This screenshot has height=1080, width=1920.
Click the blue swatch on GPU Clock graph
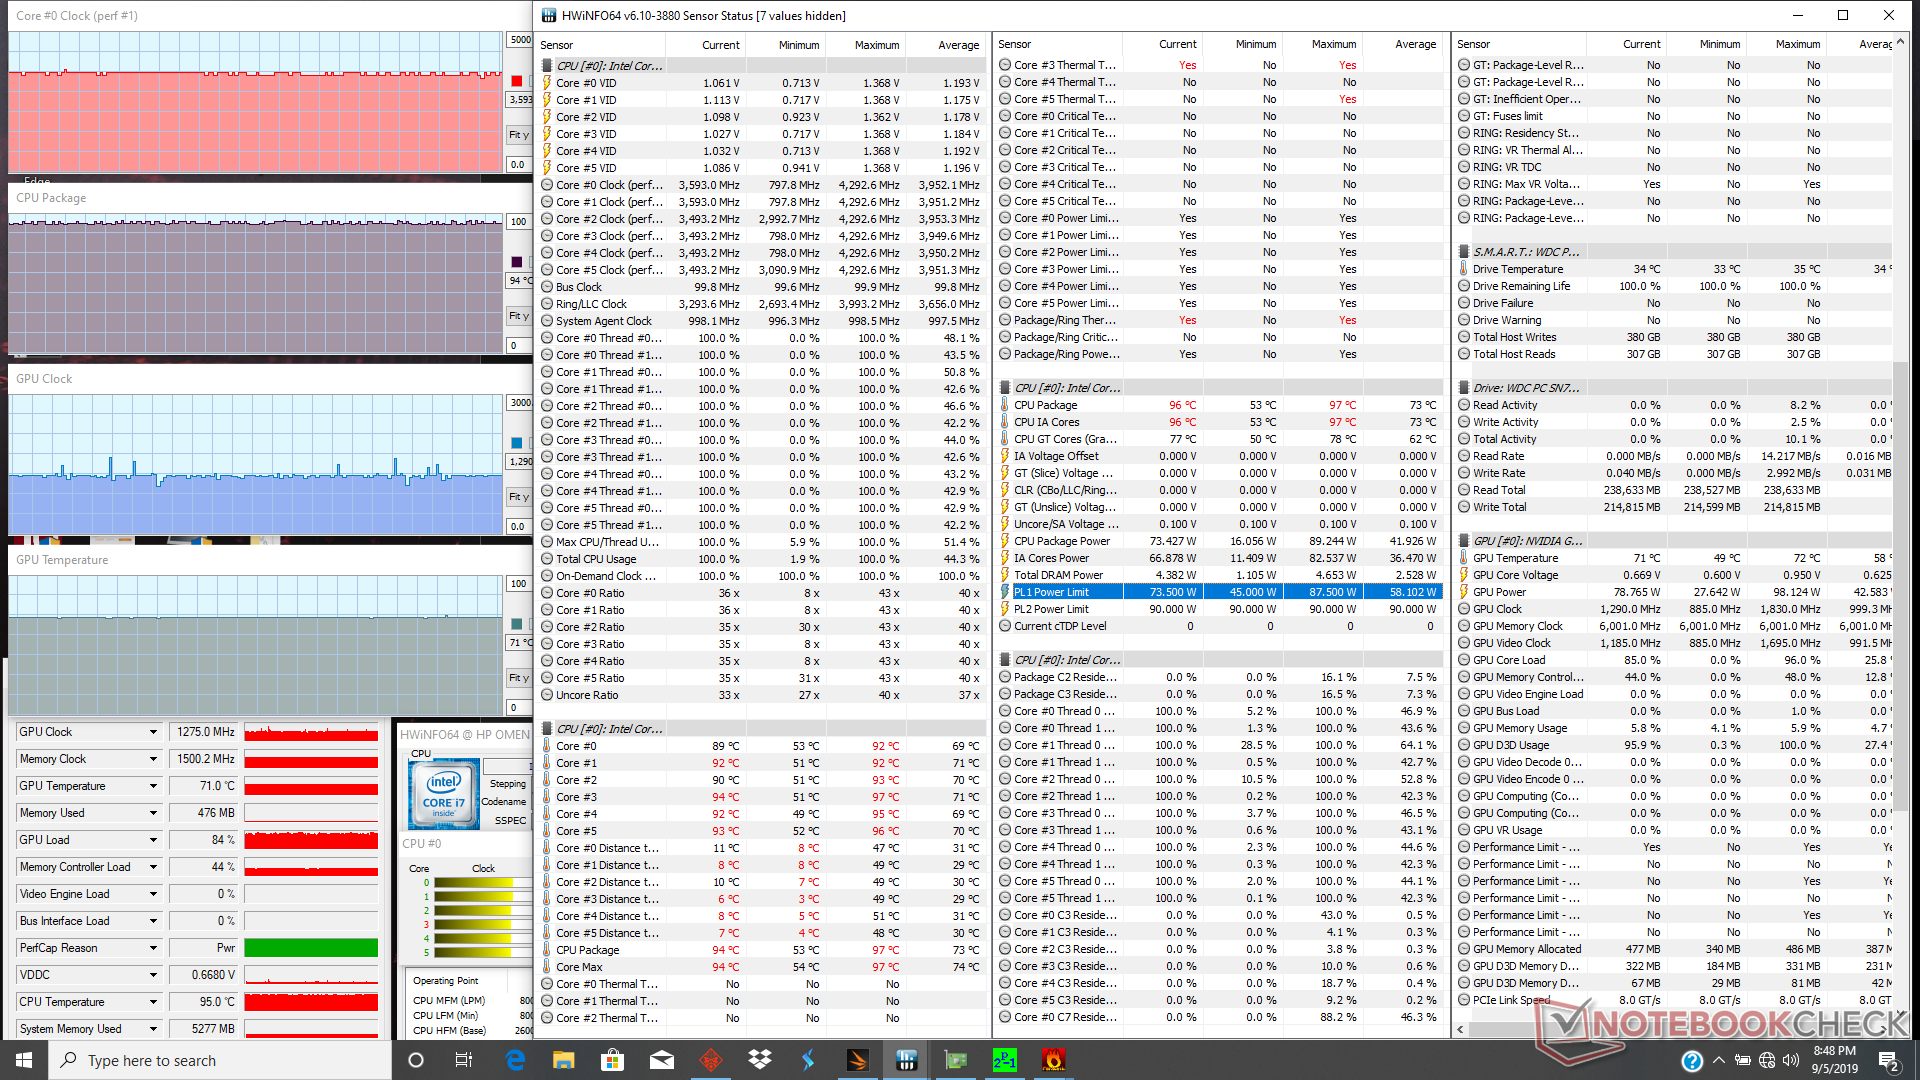(516, 443)
